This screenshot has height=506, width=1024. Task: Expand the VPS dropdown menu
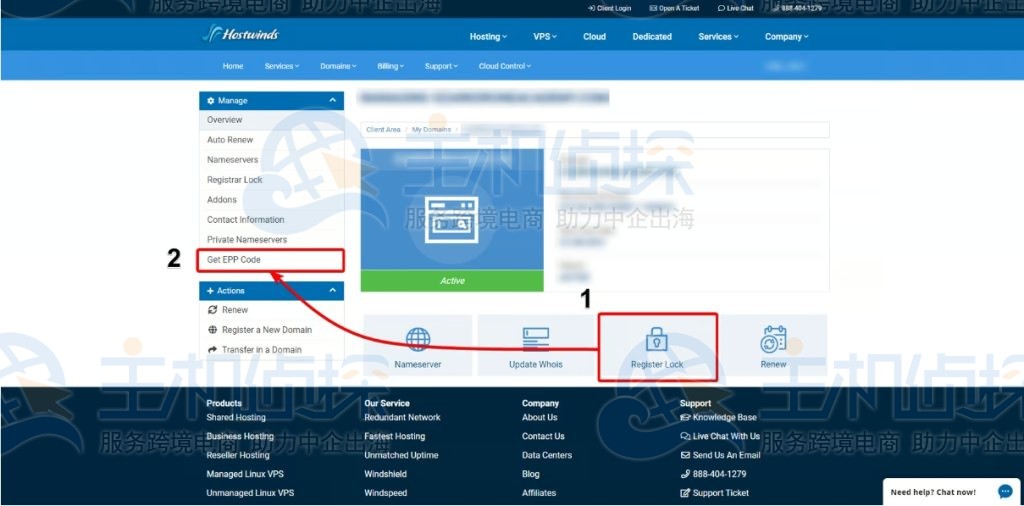(x=545, y=37)
